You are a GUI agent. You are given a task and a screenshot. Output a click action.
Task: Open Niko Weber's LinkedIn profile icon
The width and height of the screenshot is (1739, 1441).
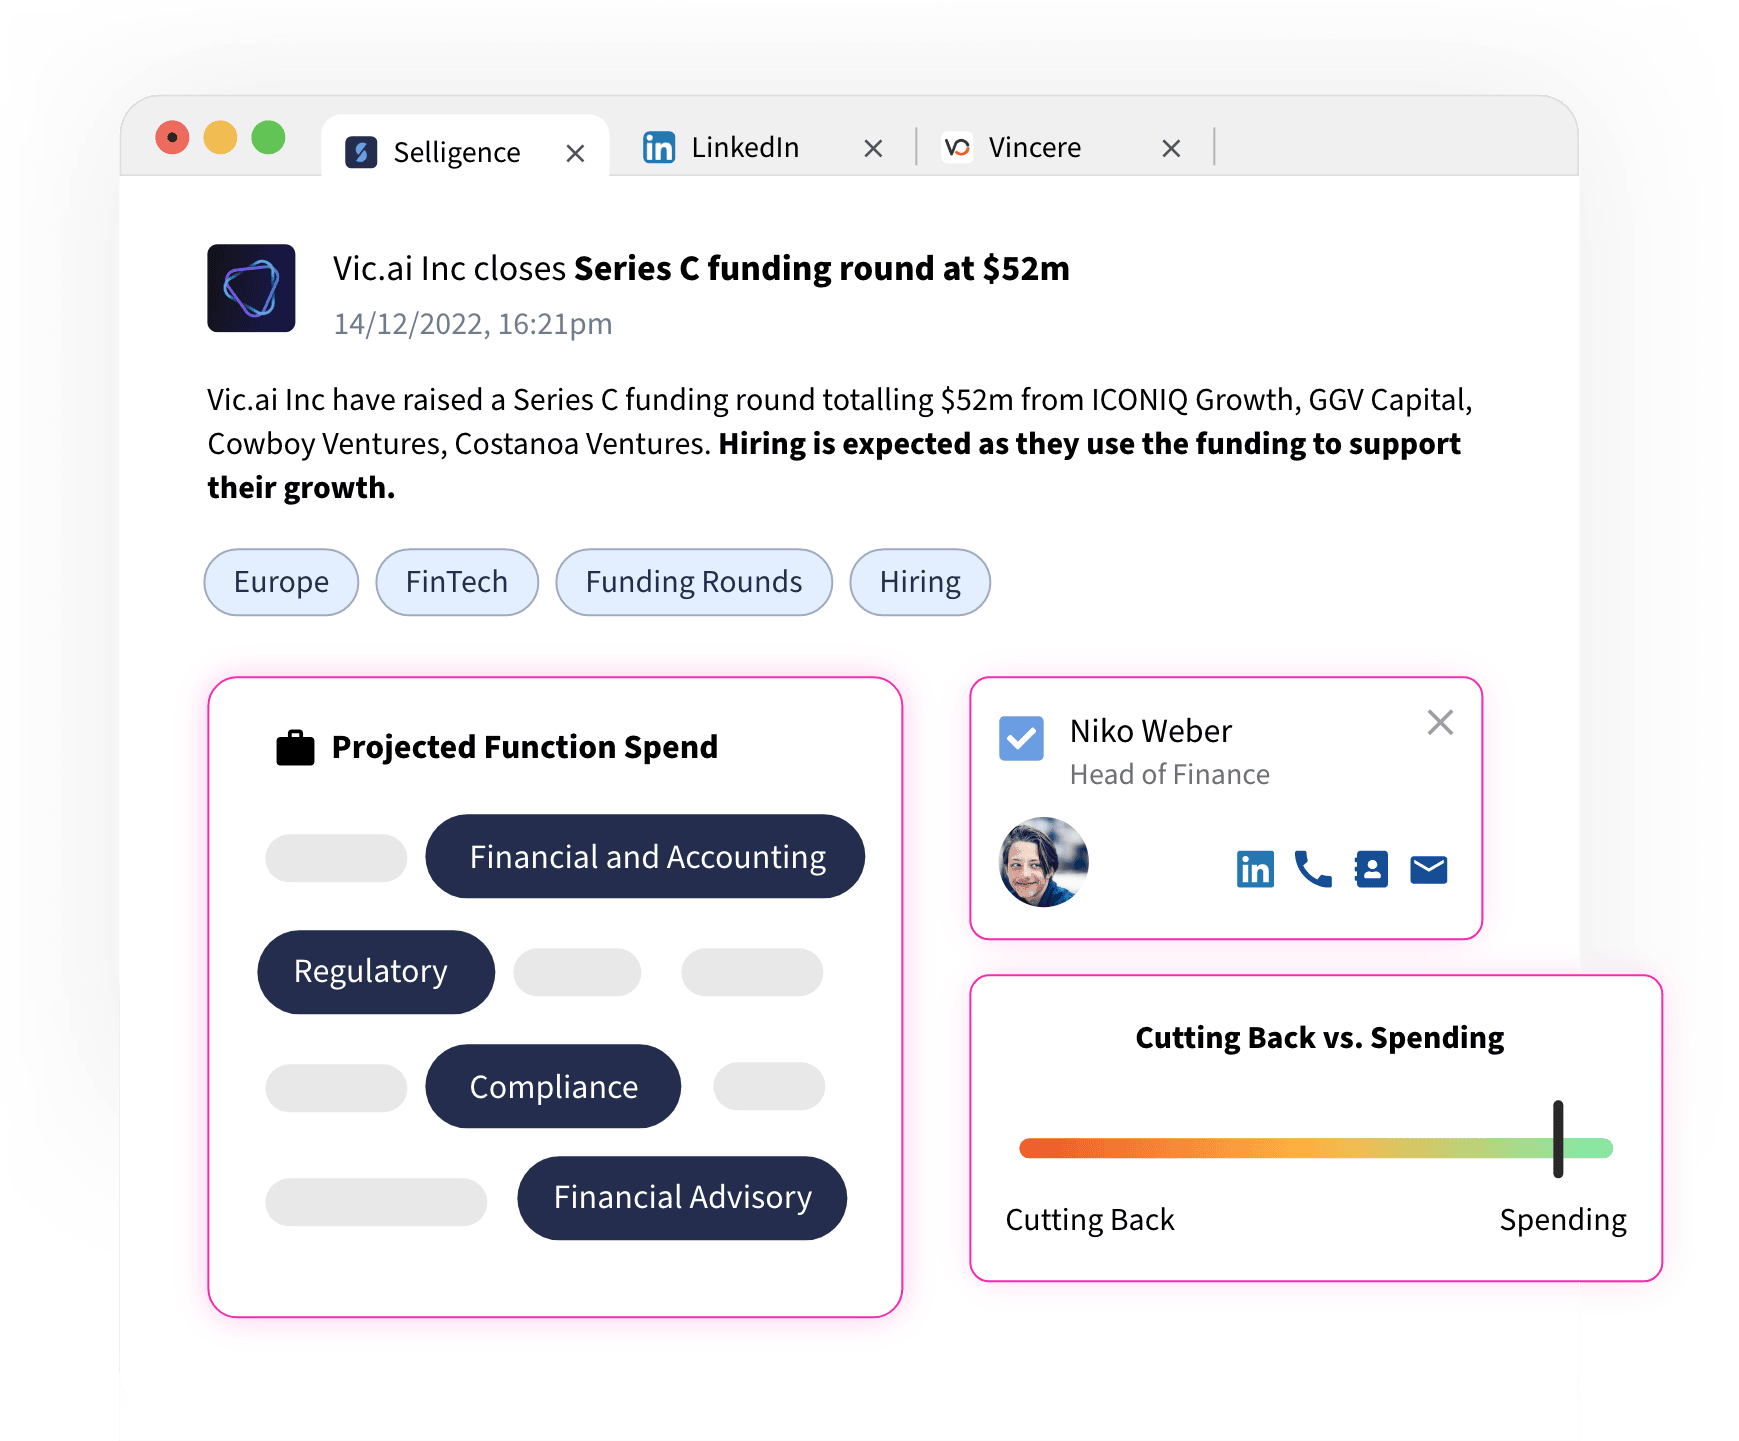[x=1255, y=869]
